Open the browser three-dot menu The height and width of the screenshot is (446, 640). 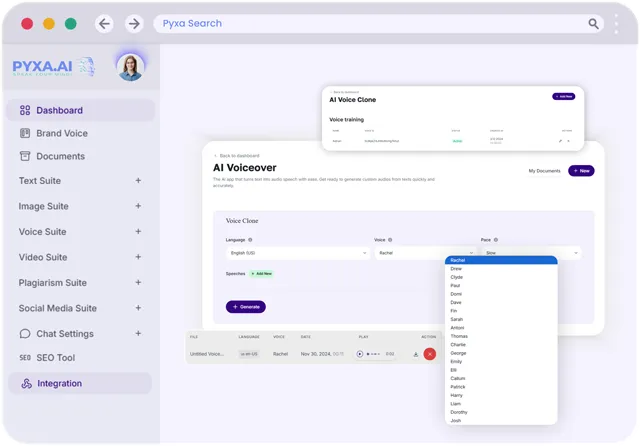tap(616, 24)
